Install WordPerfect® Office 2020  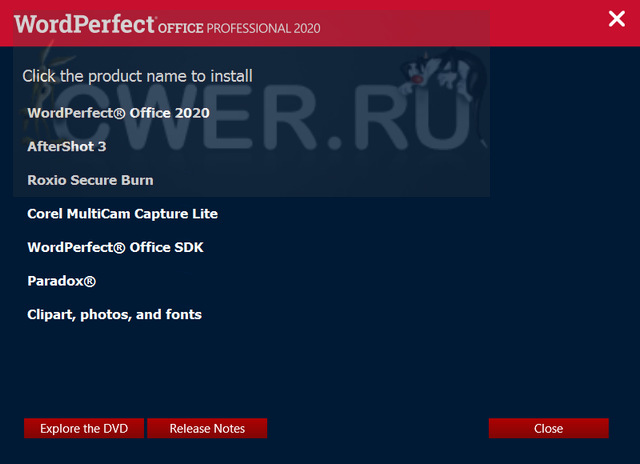[118, 113]
